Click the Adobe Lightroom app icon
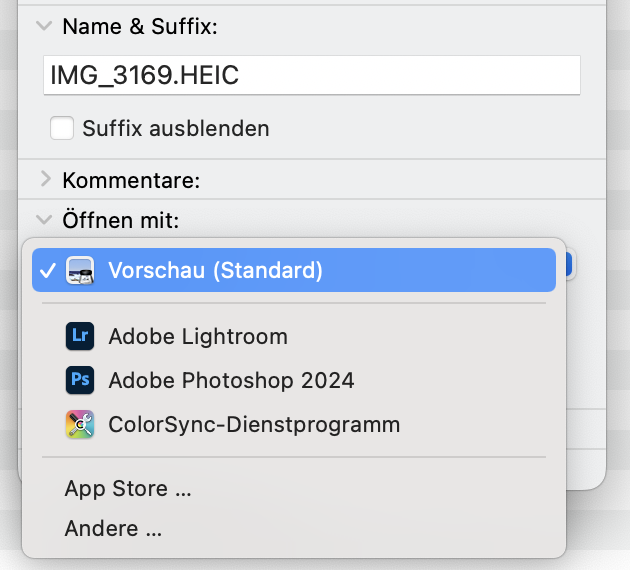Image resolution: width=630 pixels, height=570 pixels. click(x=80, y=337)
